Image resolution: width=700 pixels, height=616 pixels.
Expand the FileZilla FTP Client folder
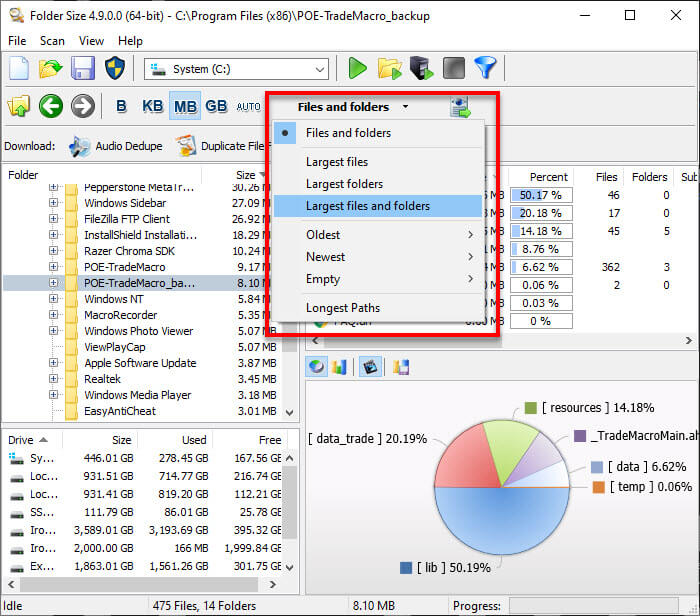54,219
